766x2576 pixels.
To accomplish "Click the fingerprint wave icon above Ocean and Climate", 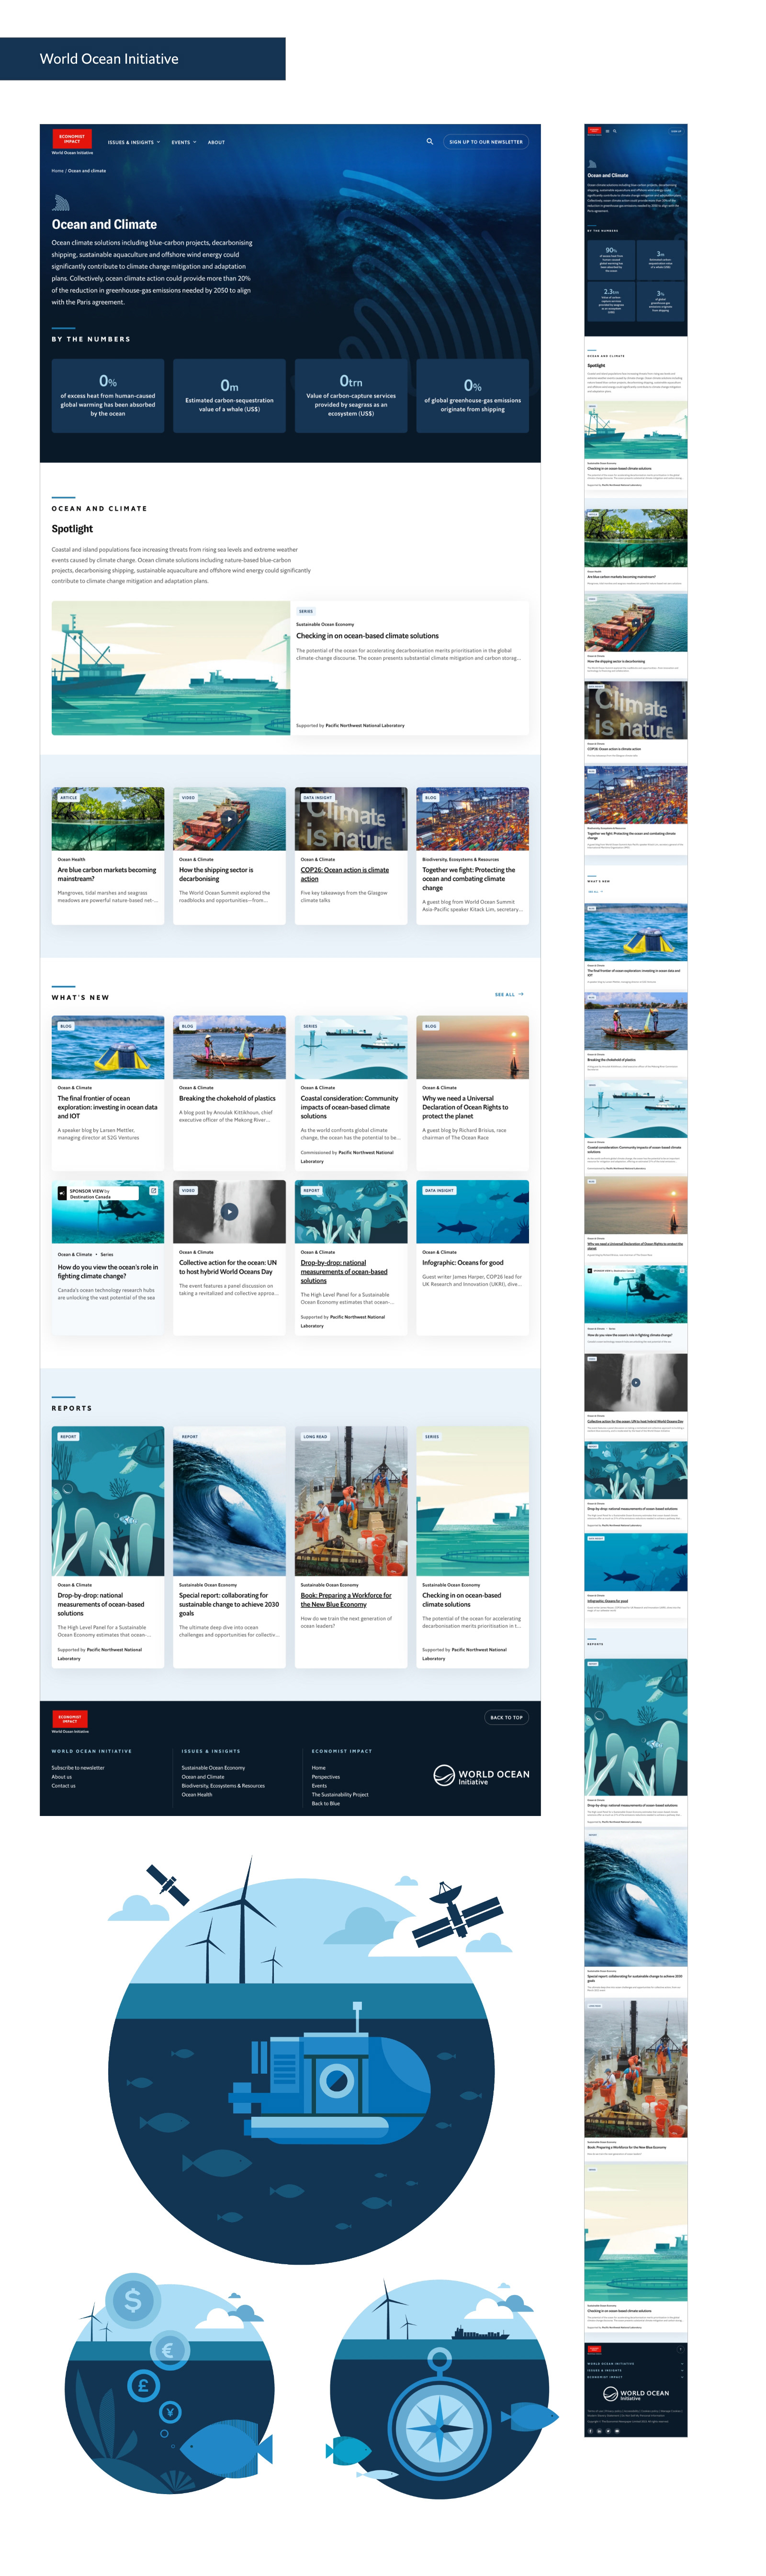I will pos(61,202).
